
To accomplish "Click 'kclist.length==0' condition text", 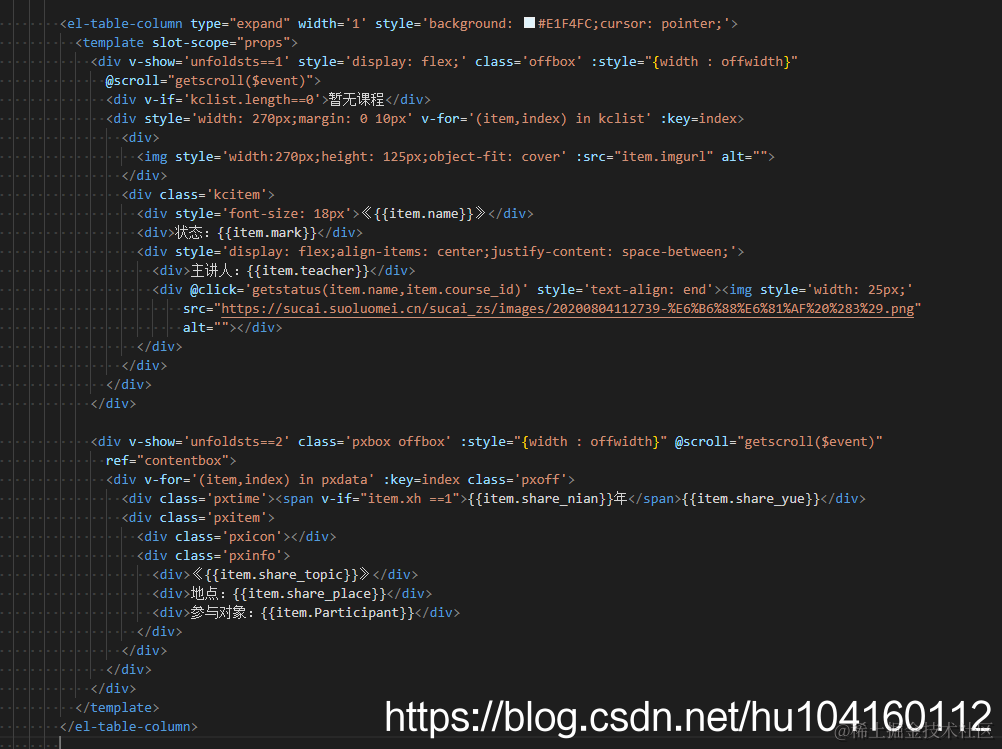I will [x=252, y=100].
